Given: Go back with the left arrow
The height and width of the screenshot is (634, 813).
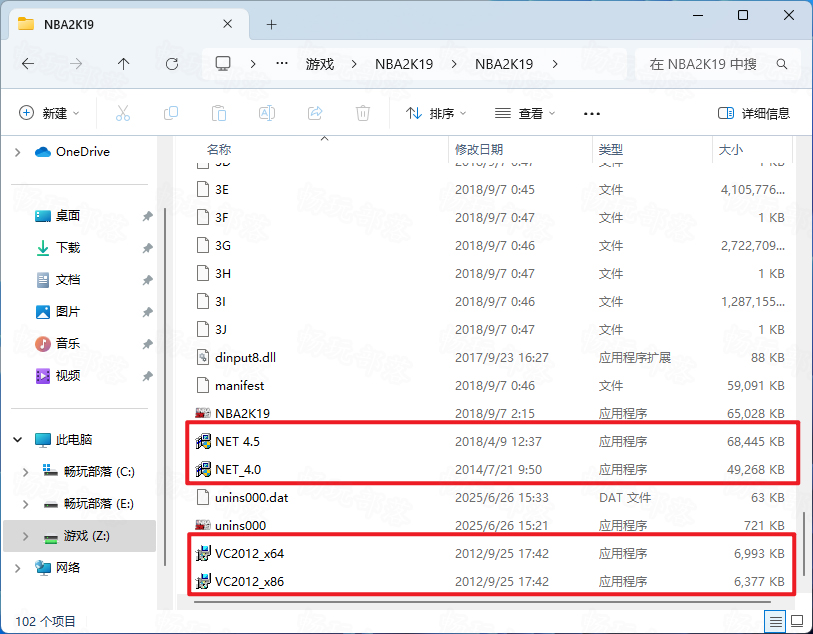Looking at the screenshot, I should click(x=28, y=64).
